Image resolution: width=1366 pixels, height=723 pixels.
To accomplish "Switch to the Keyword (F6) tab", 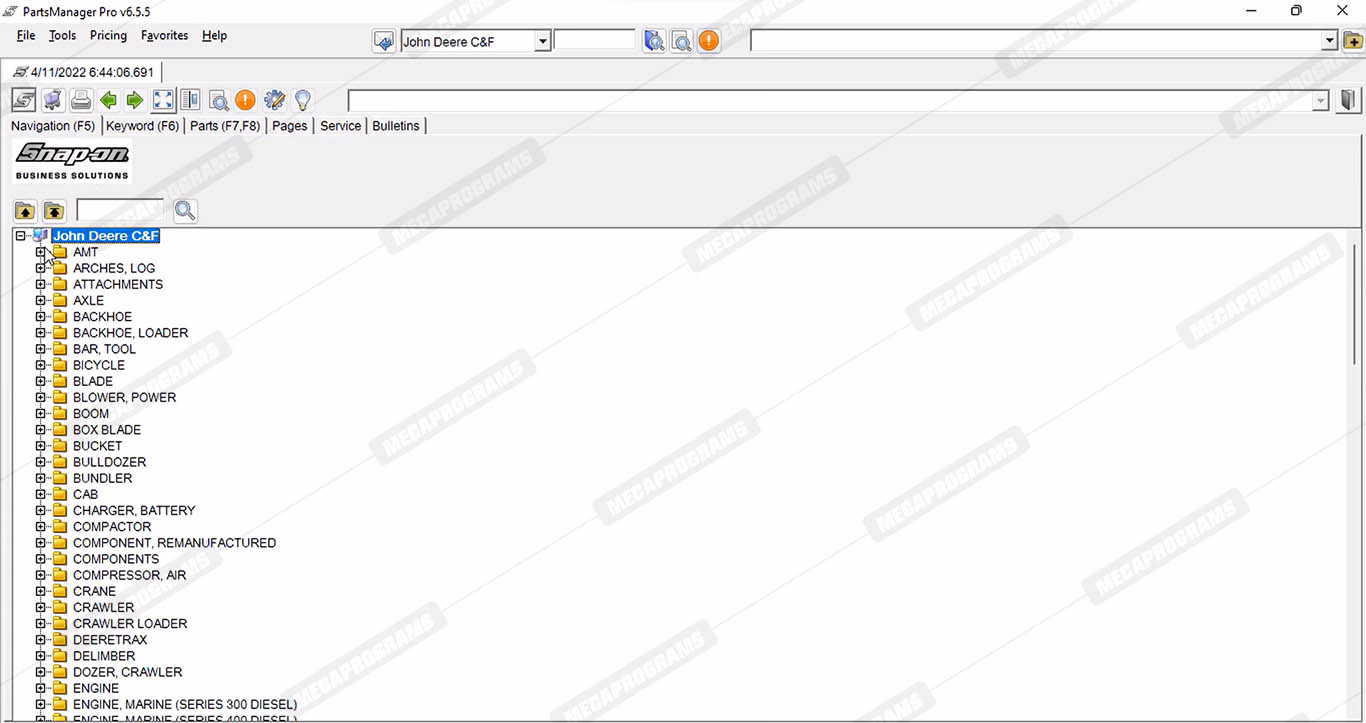I will pos(142,126).
